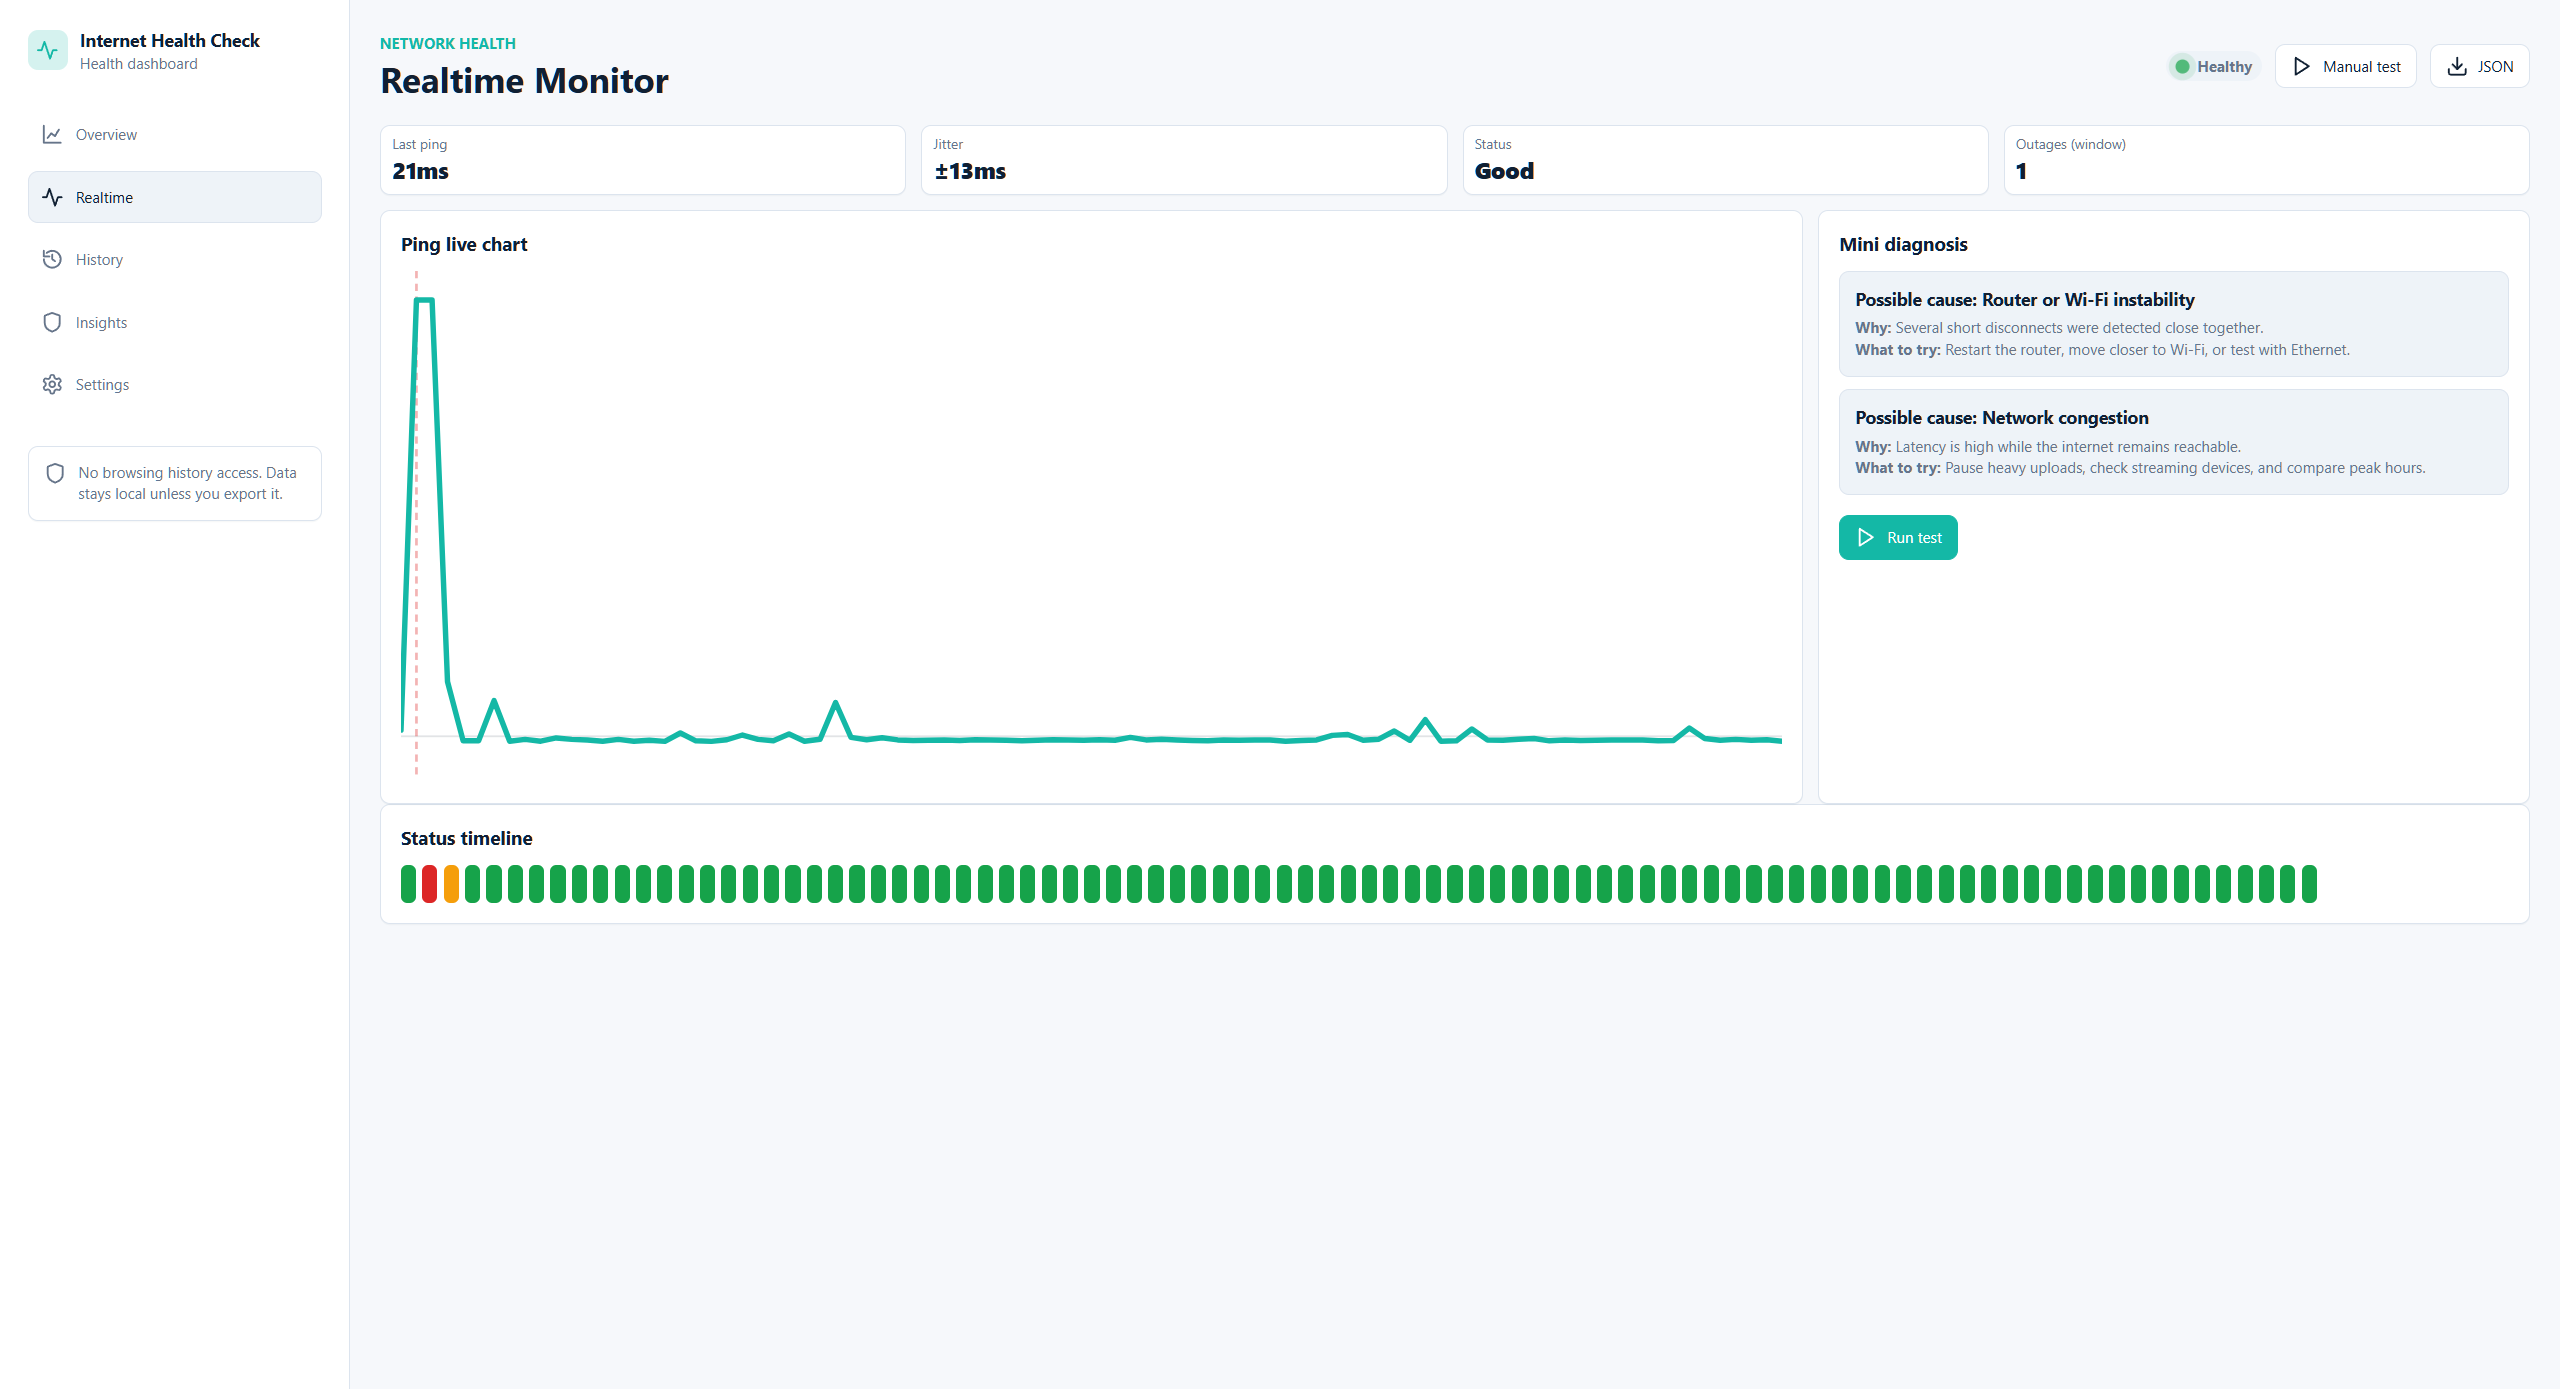Click the play icon on Manual test

tap(2302, 66)
